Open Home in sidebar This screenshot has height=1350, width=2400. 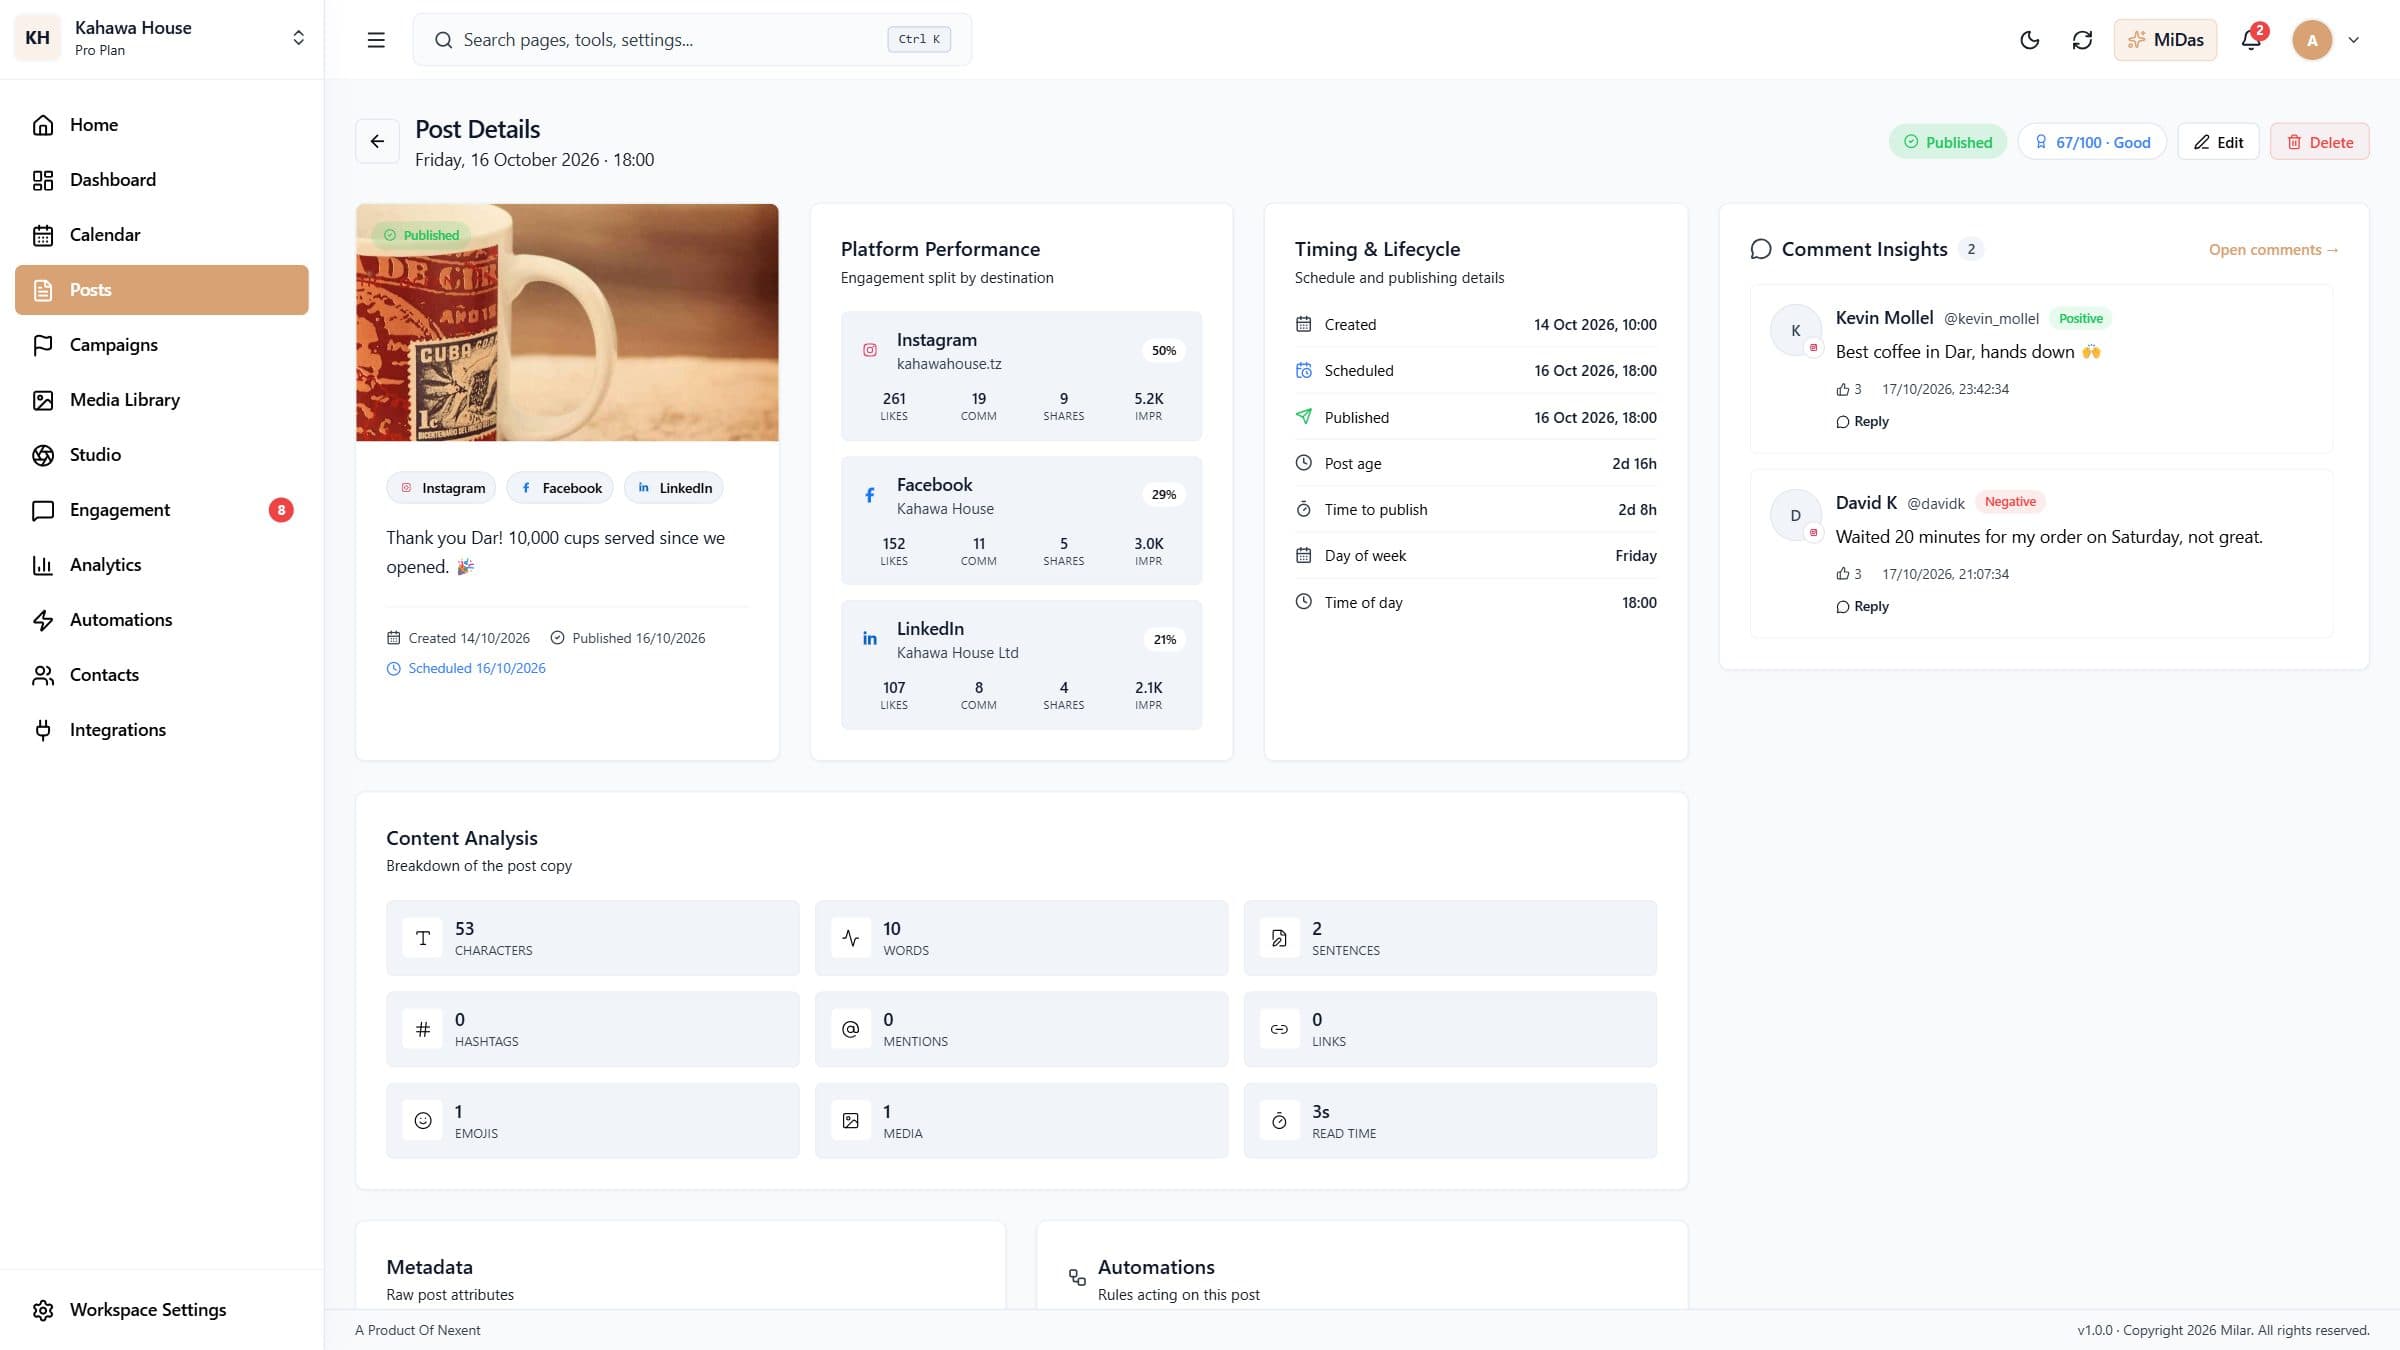pyautogui.click(x=161, y=125)
